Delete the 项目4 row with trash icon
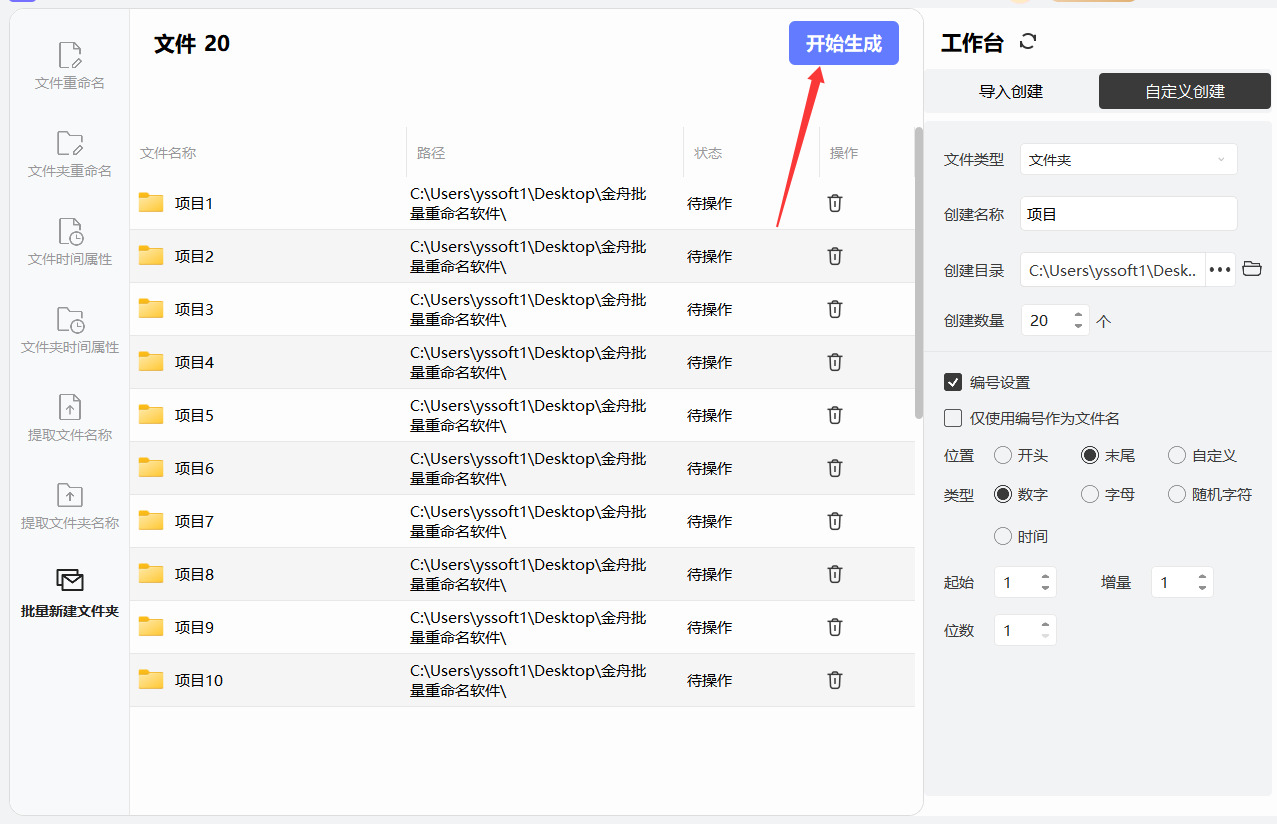The height and width of the screenshot is (824, 1277). pos(835,362)
